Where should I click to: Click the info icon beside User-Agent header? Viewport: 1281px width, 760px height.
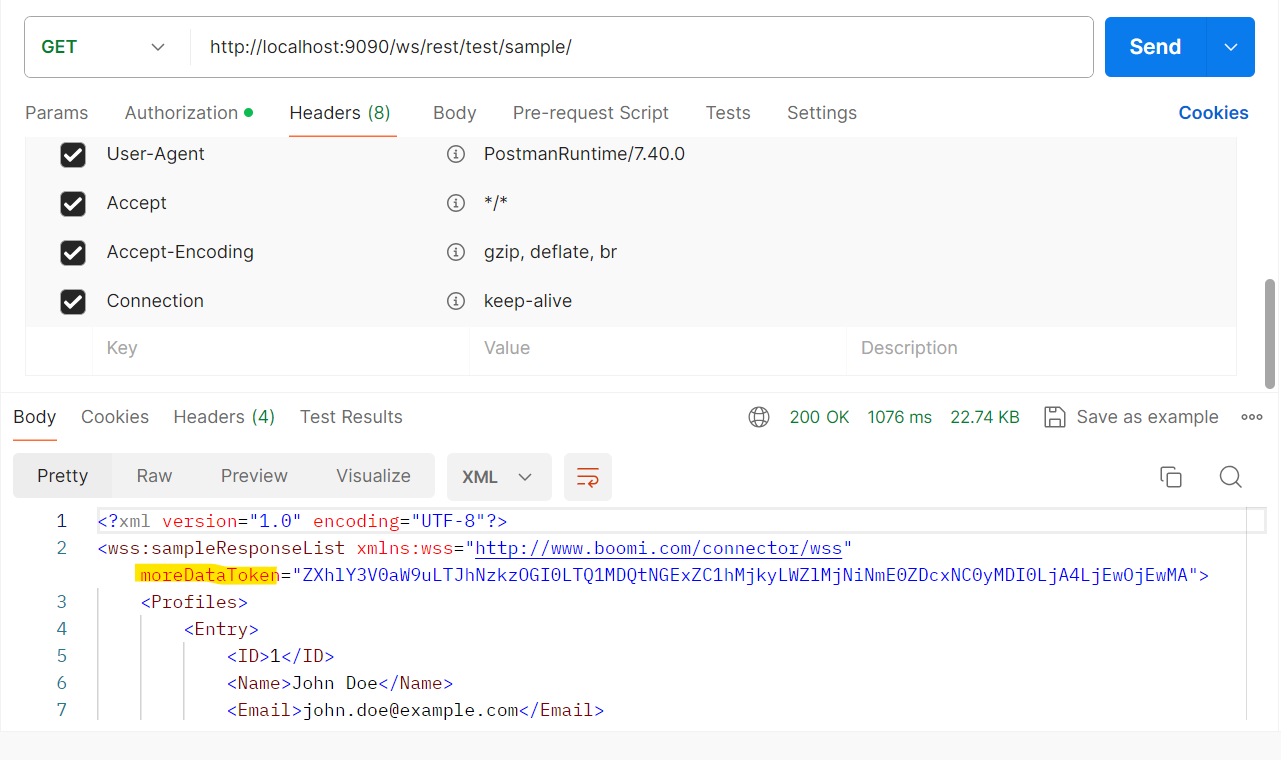(456, 154)
